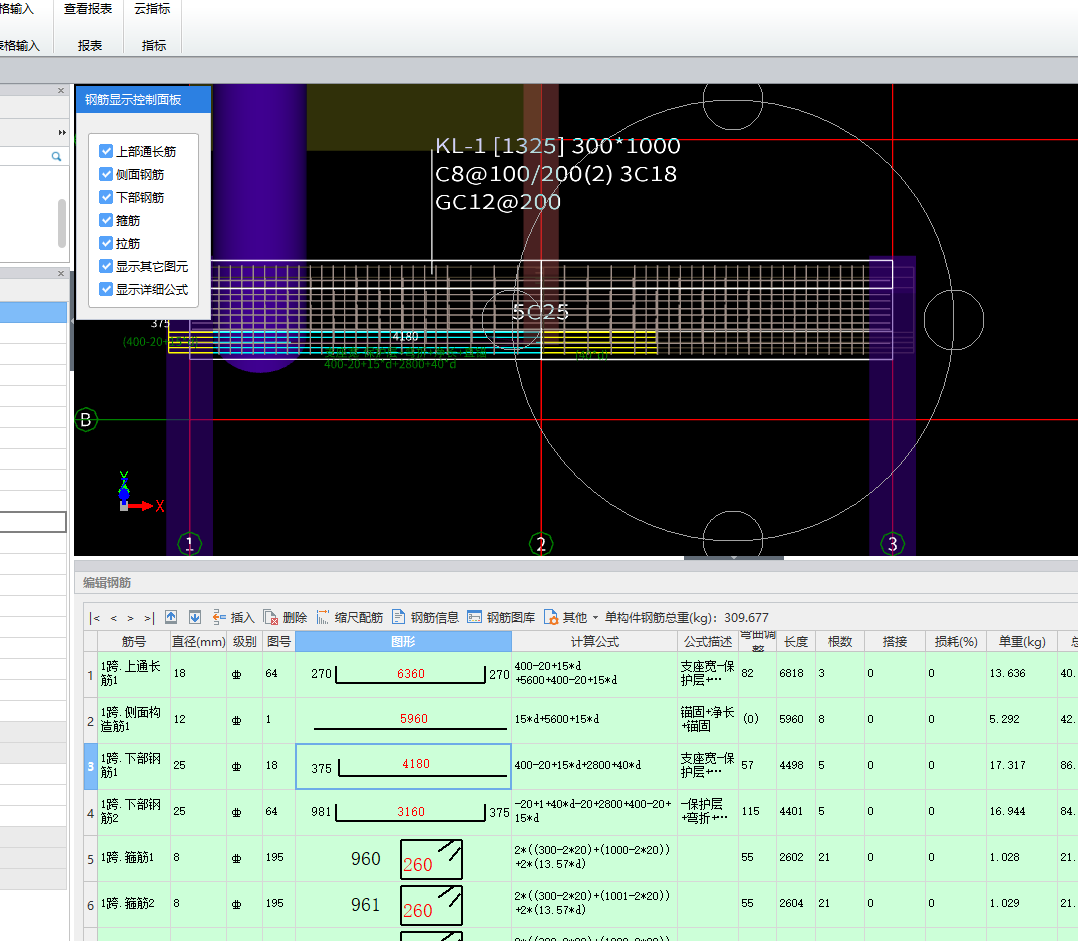Click 报表 ribbon group label
1078x941 pixels.
pyautogui.click(x=90, y=45)
